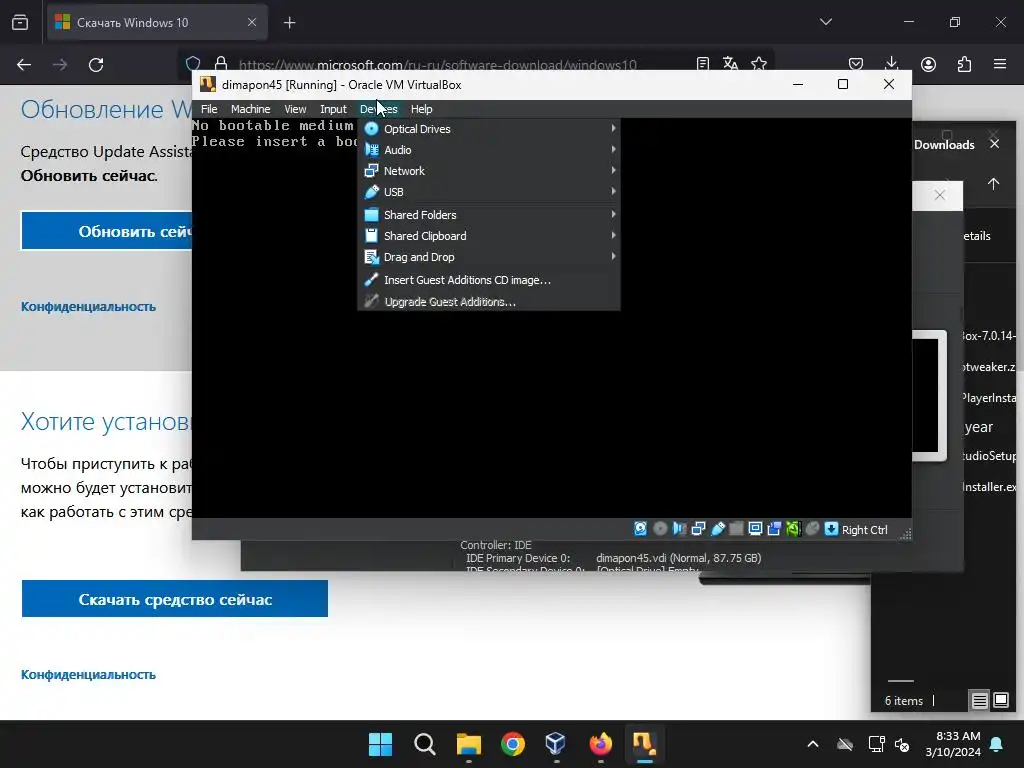Screen dimensions: 1024x768
Task: Bookmark this page with star icon
Action: pyautogui.click(x=759, y=64)
